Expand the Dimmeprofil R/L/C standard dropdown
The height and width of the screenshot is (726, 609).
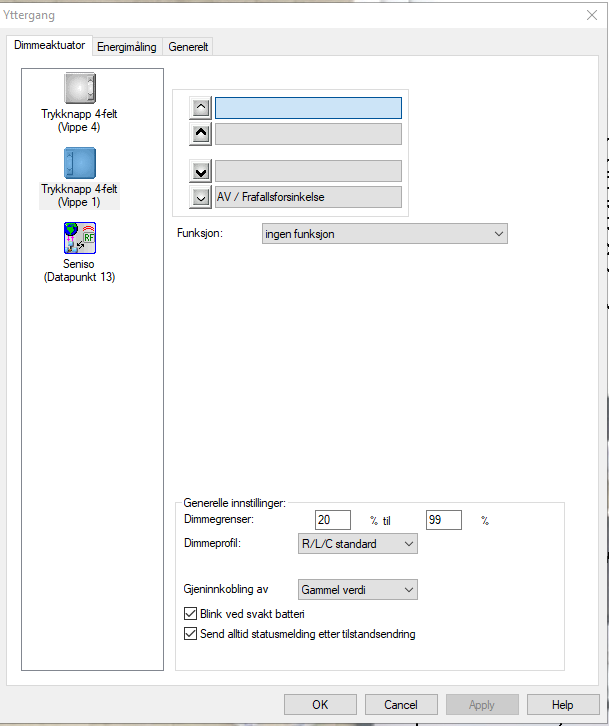click(357, 544)
